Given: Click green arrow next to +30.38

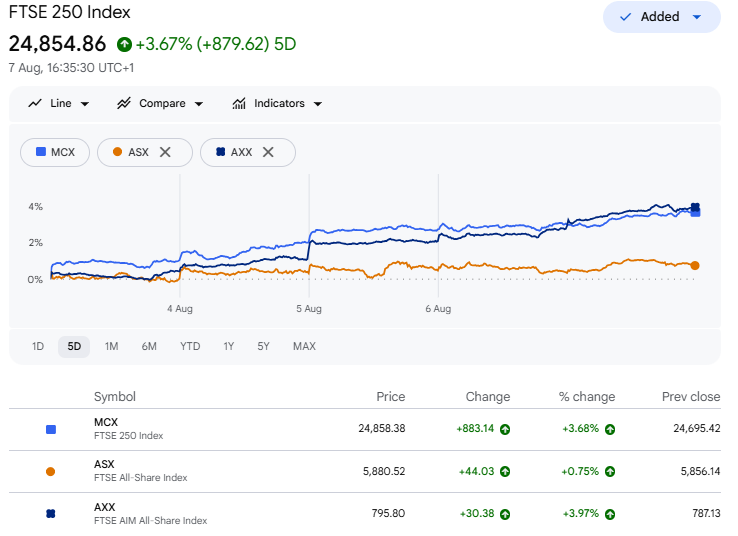Looking at the screenshot, I should pos(505,514).
